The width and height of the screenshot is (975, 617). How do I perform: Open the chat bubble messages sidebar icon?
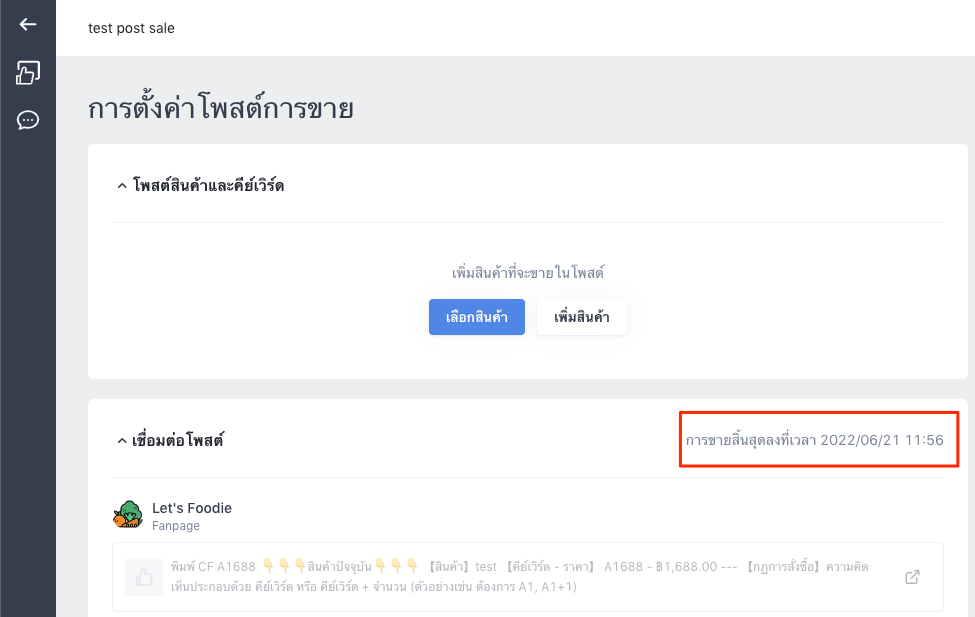(27, 119)
